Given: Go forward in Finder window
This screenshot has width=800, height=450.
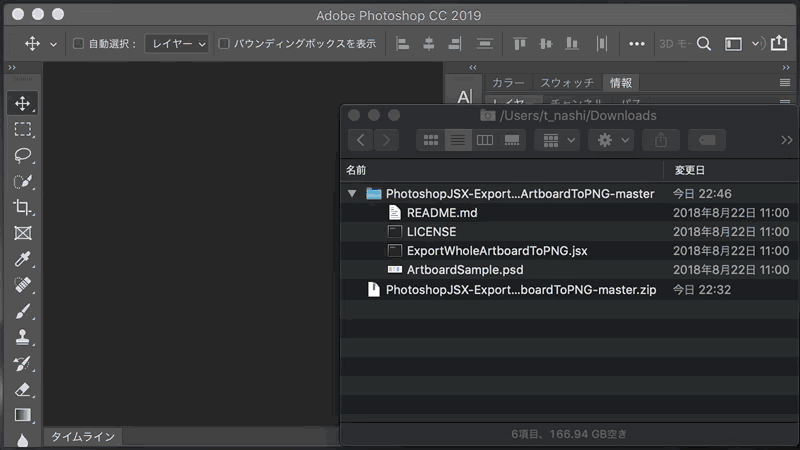Looking at the screenshot, I should (x=386, y=140).
